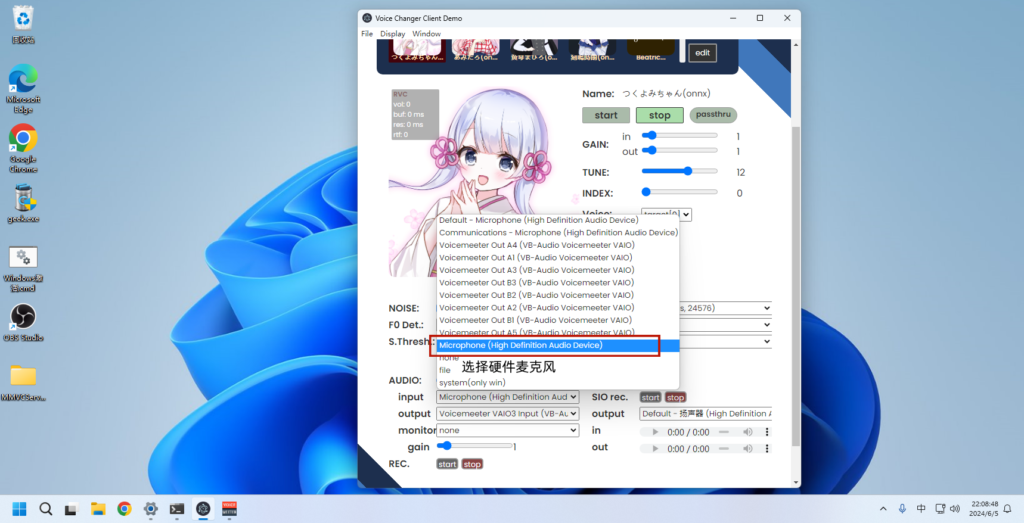The width and height of the screenshot is (1024, 523).
Task: Switch to Chrome in the taskbar
Action: click(124, 509)
